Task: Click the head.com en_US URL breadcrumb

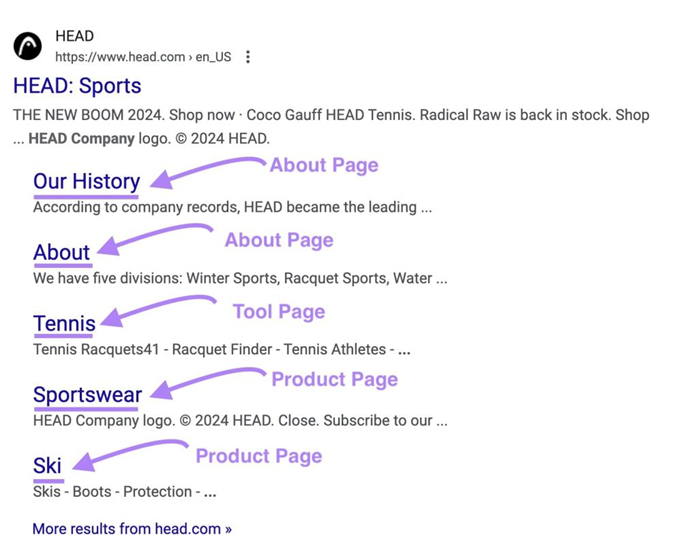Action: click(143, 57)
